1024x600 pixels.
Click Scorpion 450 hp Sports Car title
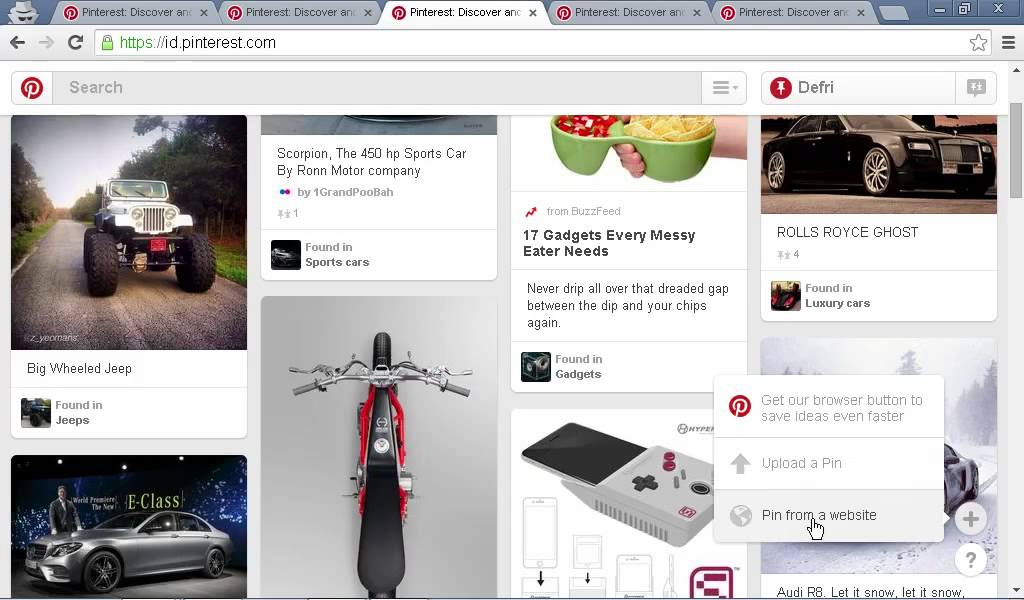372,162
